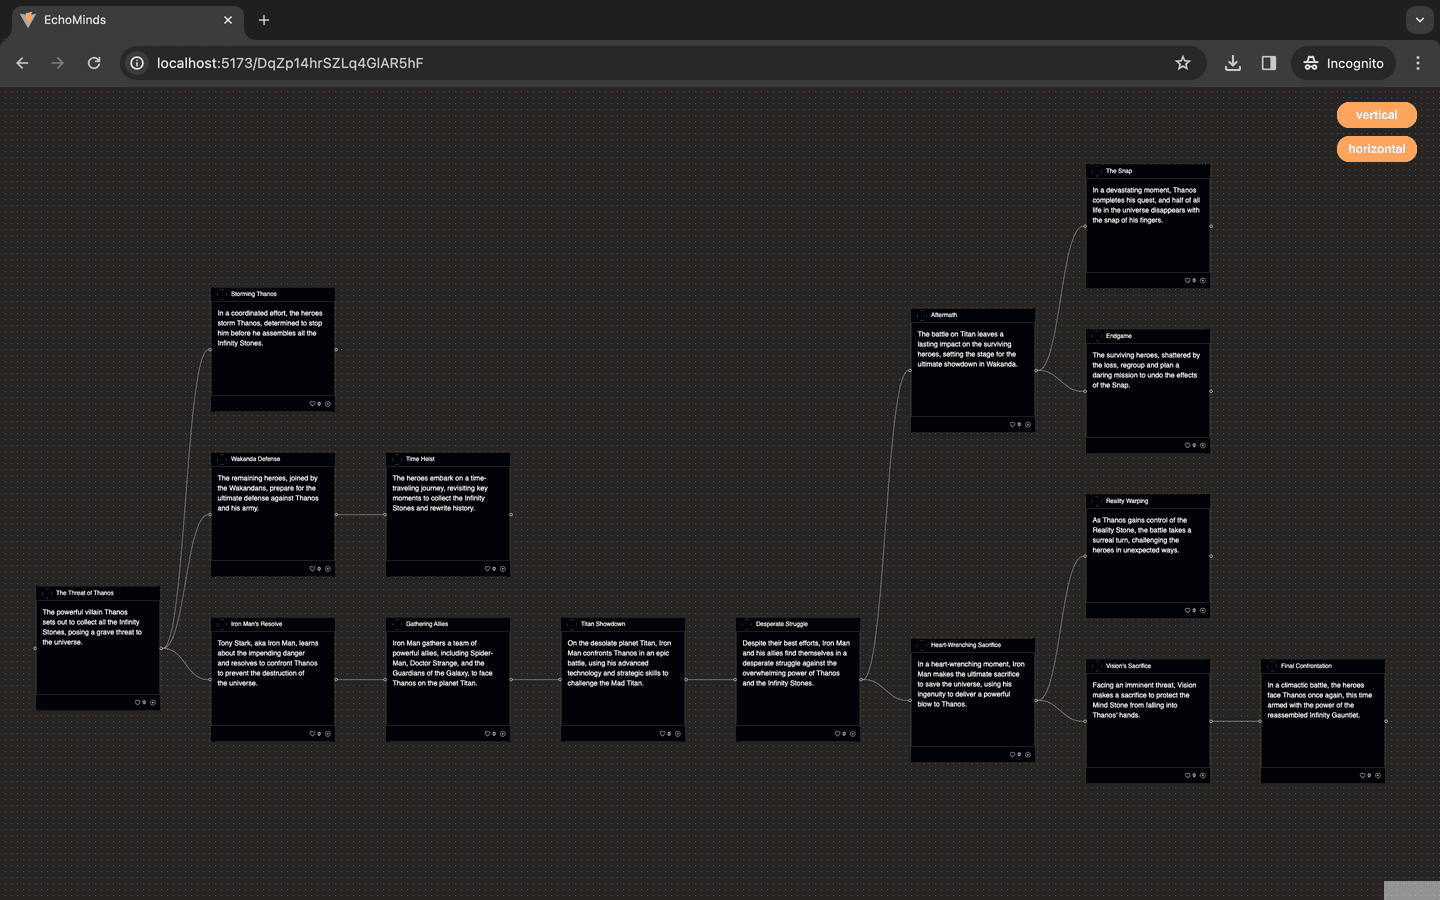Click heart icon on Vision's Sacrifice card
This screenshot has width=1440, height=900.
coord(1187,776)
